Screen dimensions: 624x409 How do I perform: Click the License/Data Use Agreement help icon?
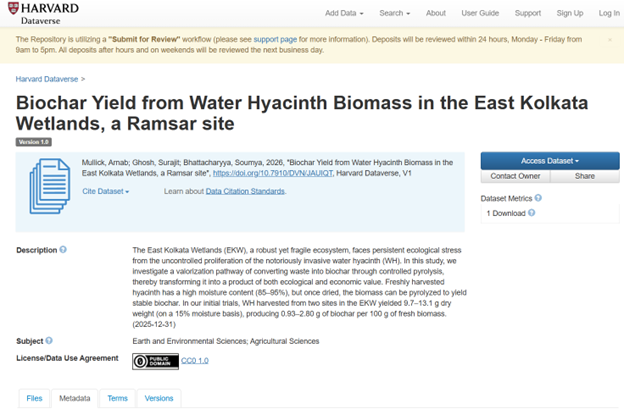123,357
